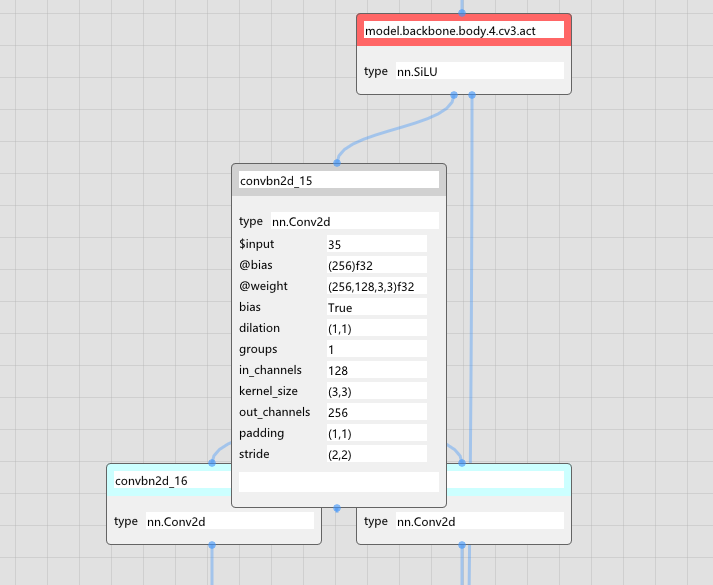Viewport: 713px width, 585px height.
Task: Click the output port below convbn2d_15
Action: tap(337, 508)
